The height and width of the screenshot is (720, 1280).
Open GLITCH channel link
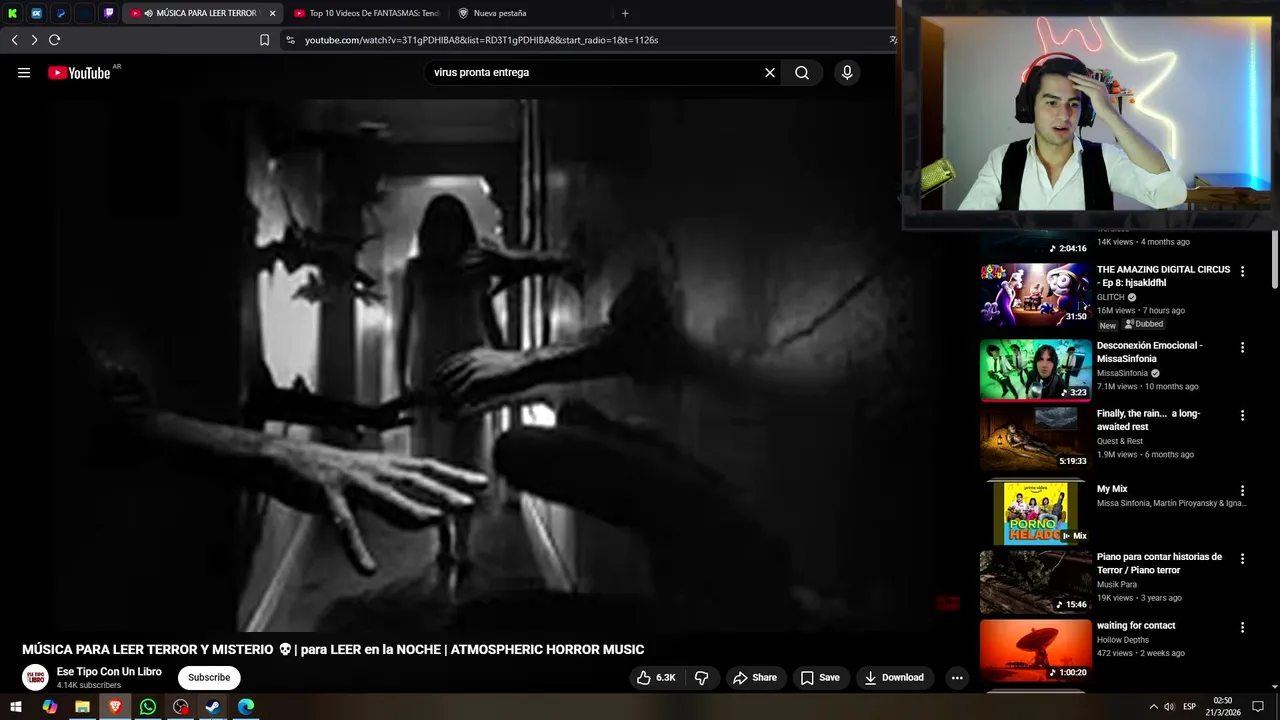point(1110,297)
